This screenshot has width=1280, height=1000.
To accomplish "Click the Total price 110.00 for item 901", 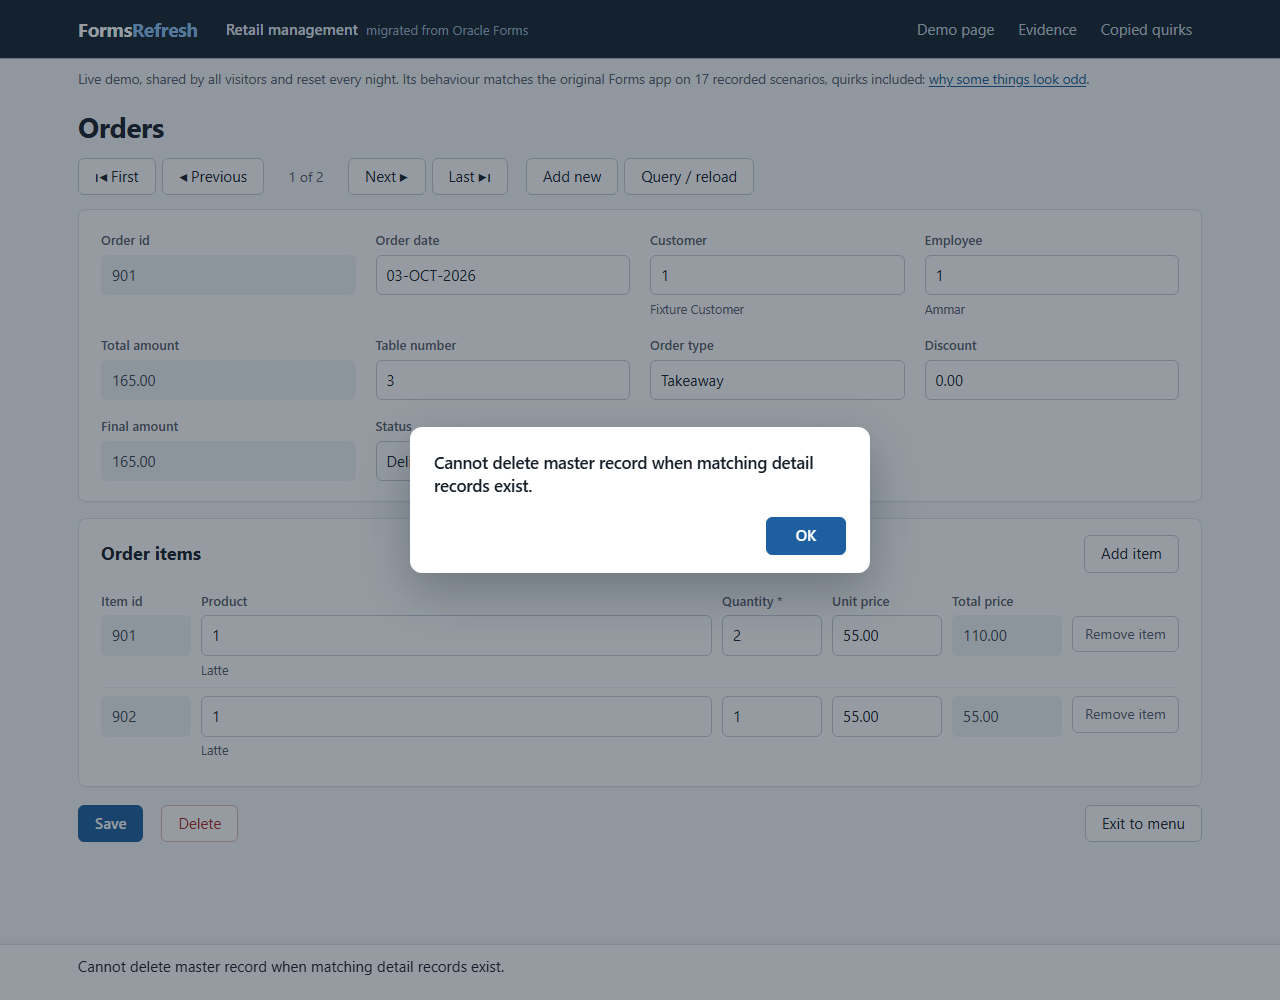I will click(x=1007, y=636).
